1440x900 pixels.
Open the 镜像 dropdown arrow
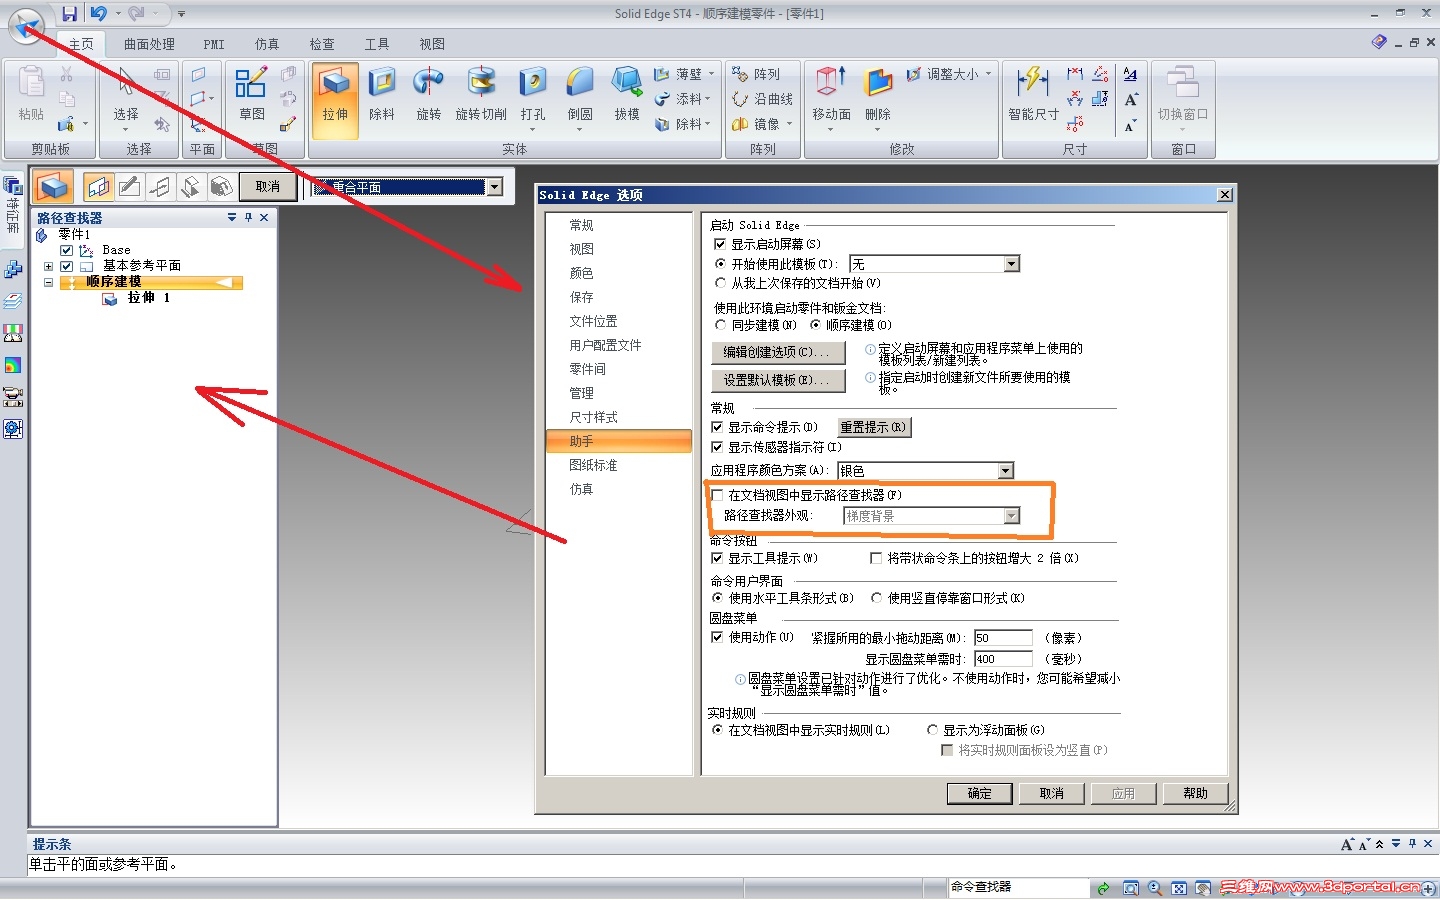789,124
